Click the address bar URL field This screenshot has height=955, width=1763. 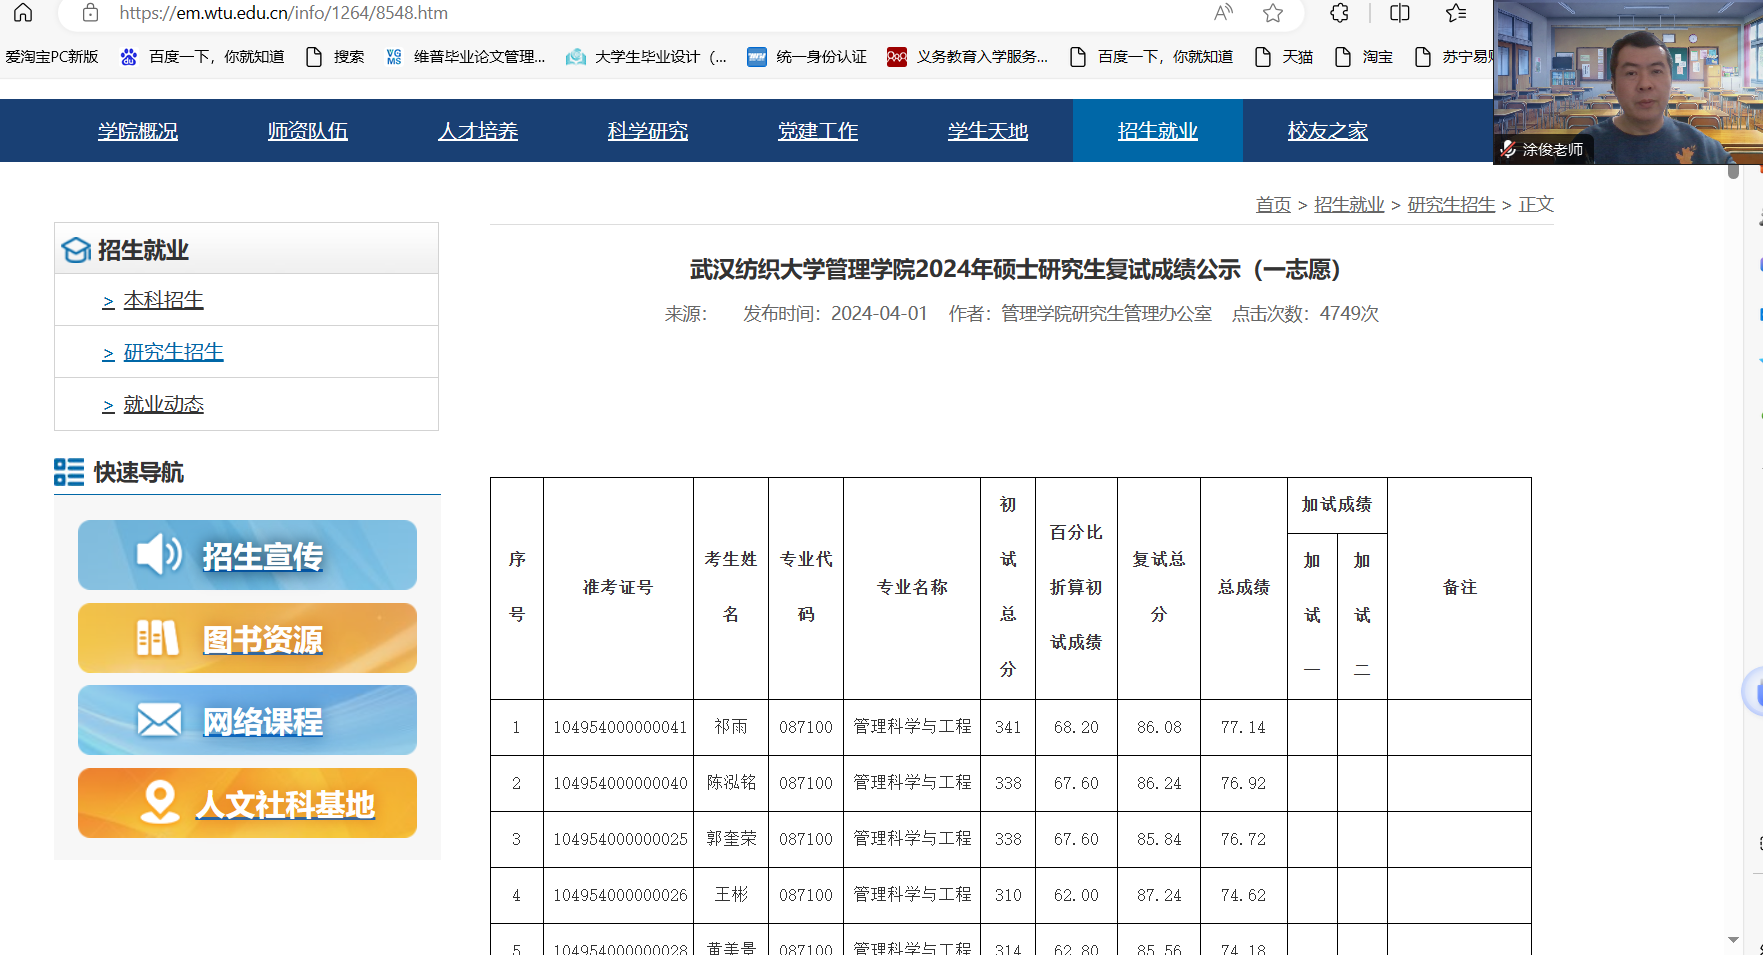tap(600, 13)
